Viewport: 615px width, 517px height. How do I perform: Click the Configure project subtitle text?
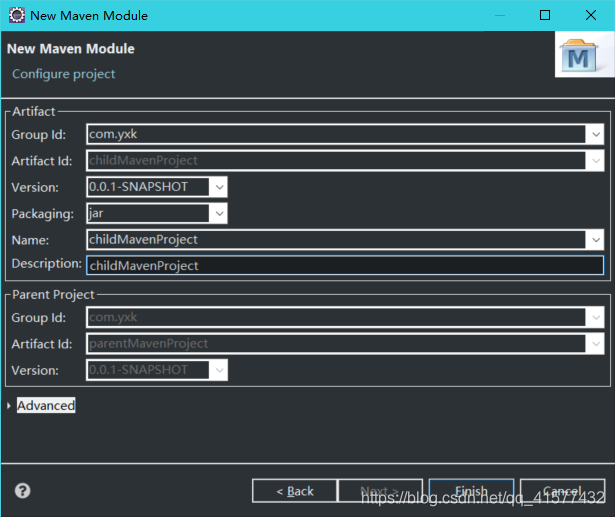coord(64,74)
